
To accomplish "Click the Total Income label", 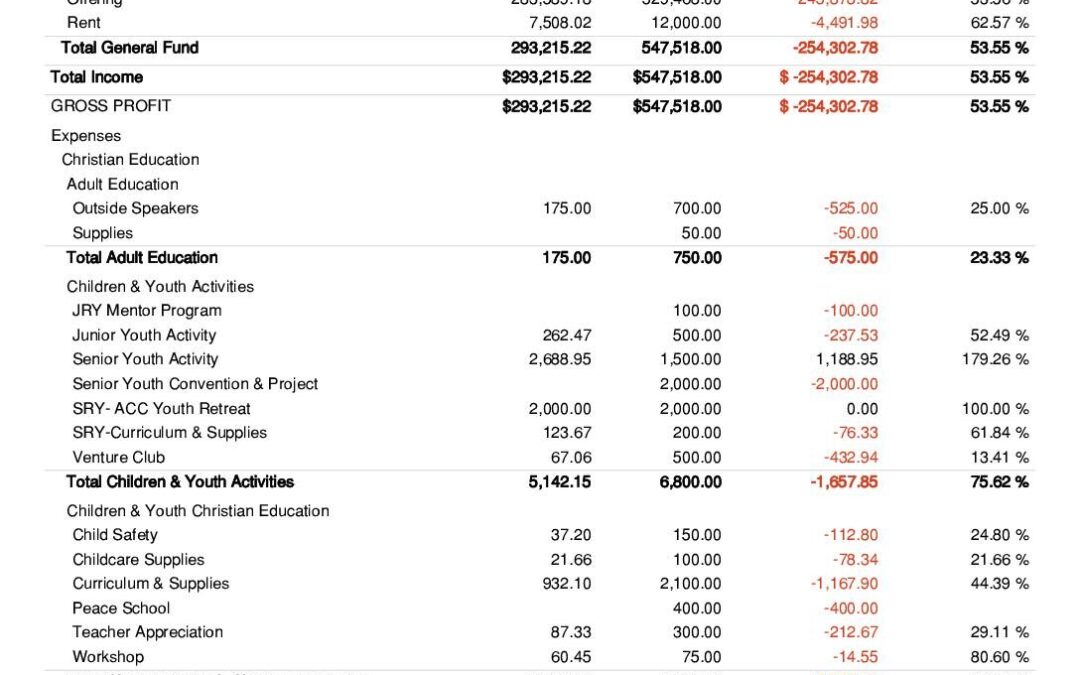I will coord(97,77).
